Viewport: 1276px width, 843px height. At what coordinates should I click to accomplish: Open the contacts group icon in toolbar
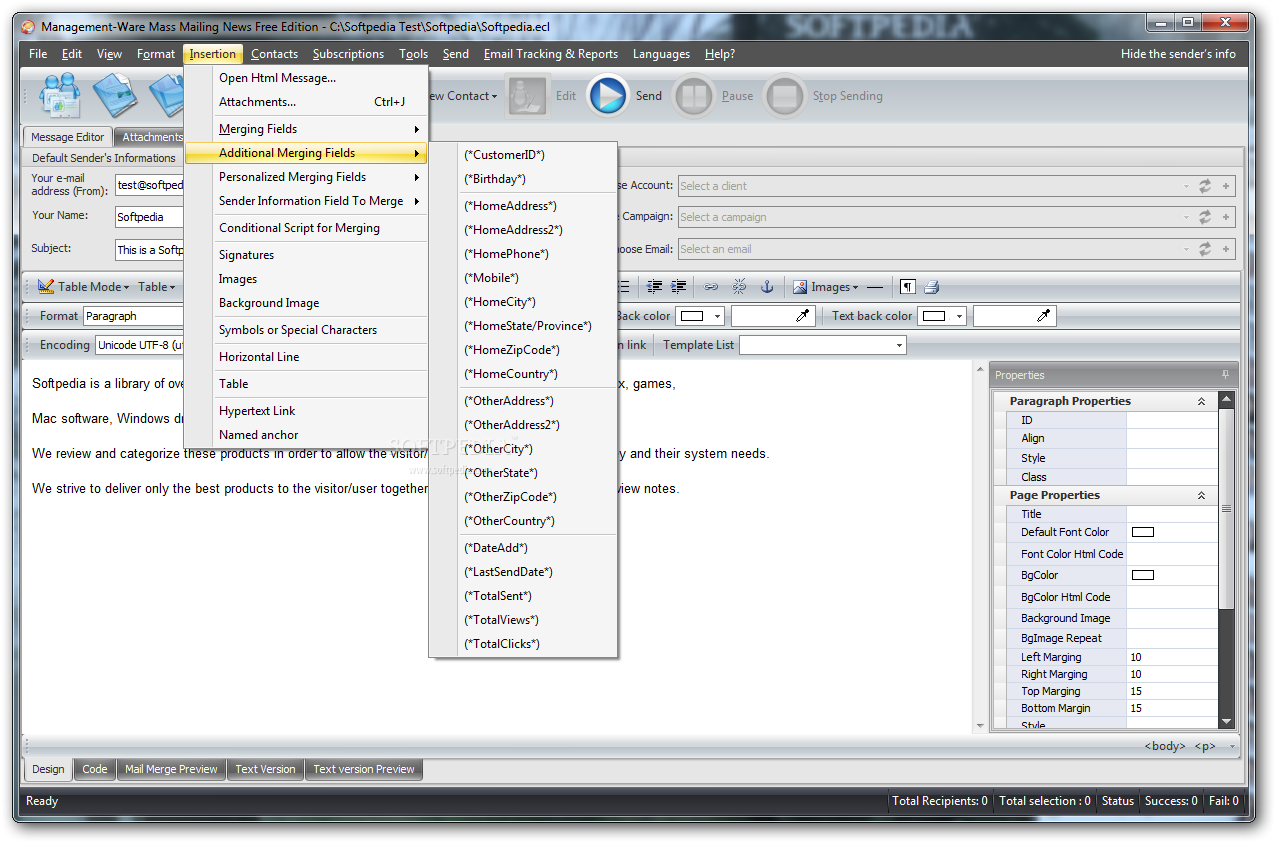coord(59,96)
